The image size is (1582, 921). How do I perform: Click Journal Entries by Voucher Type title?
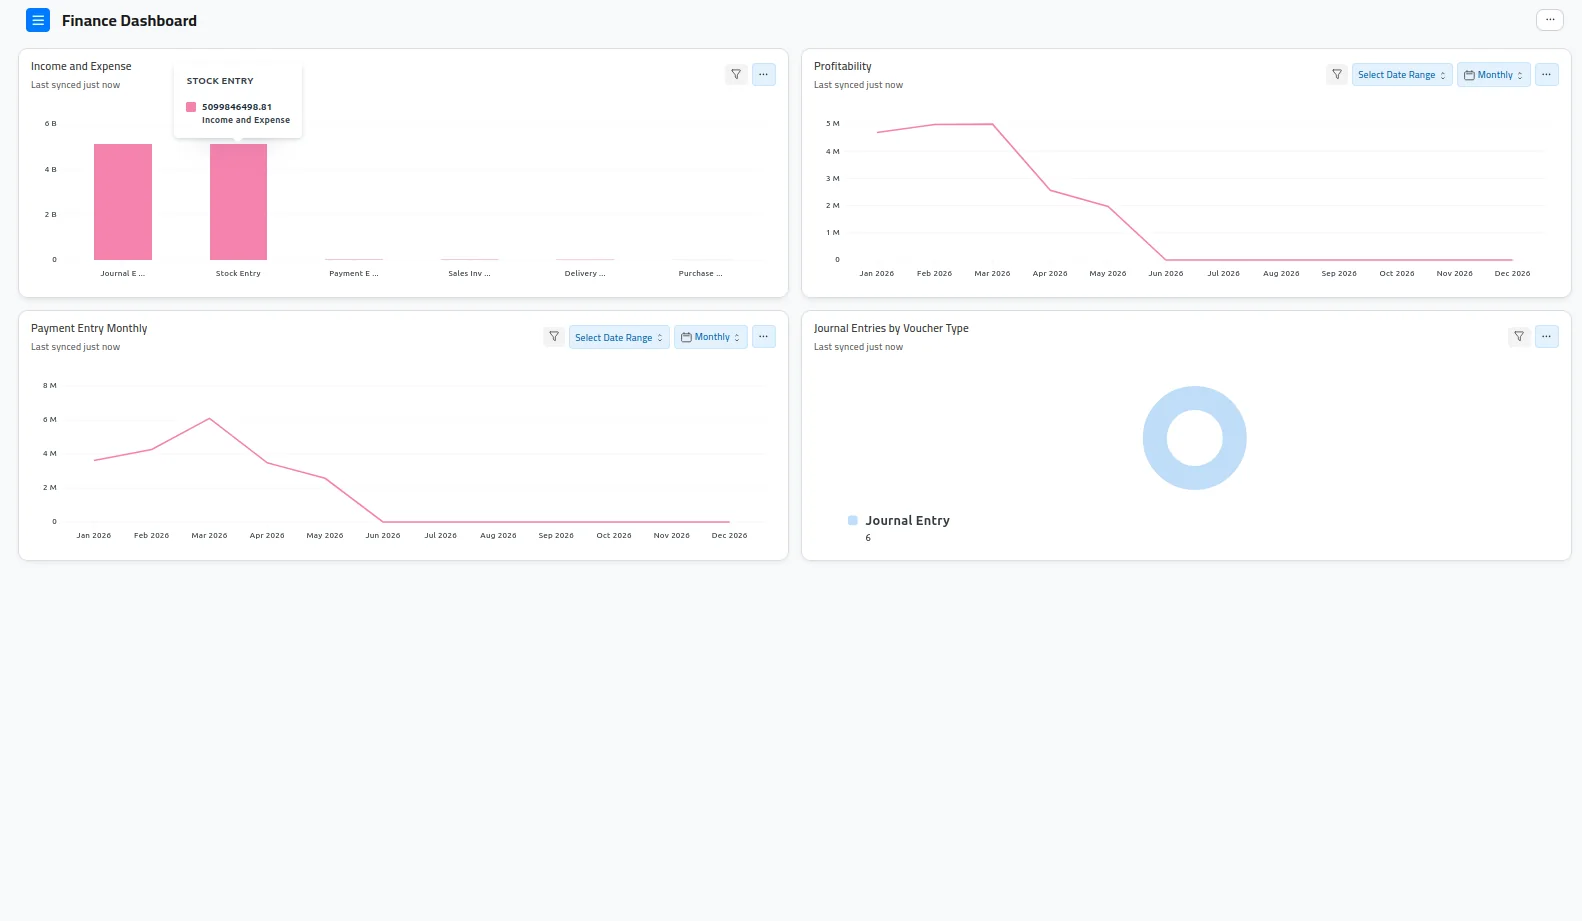pos(891,329)
